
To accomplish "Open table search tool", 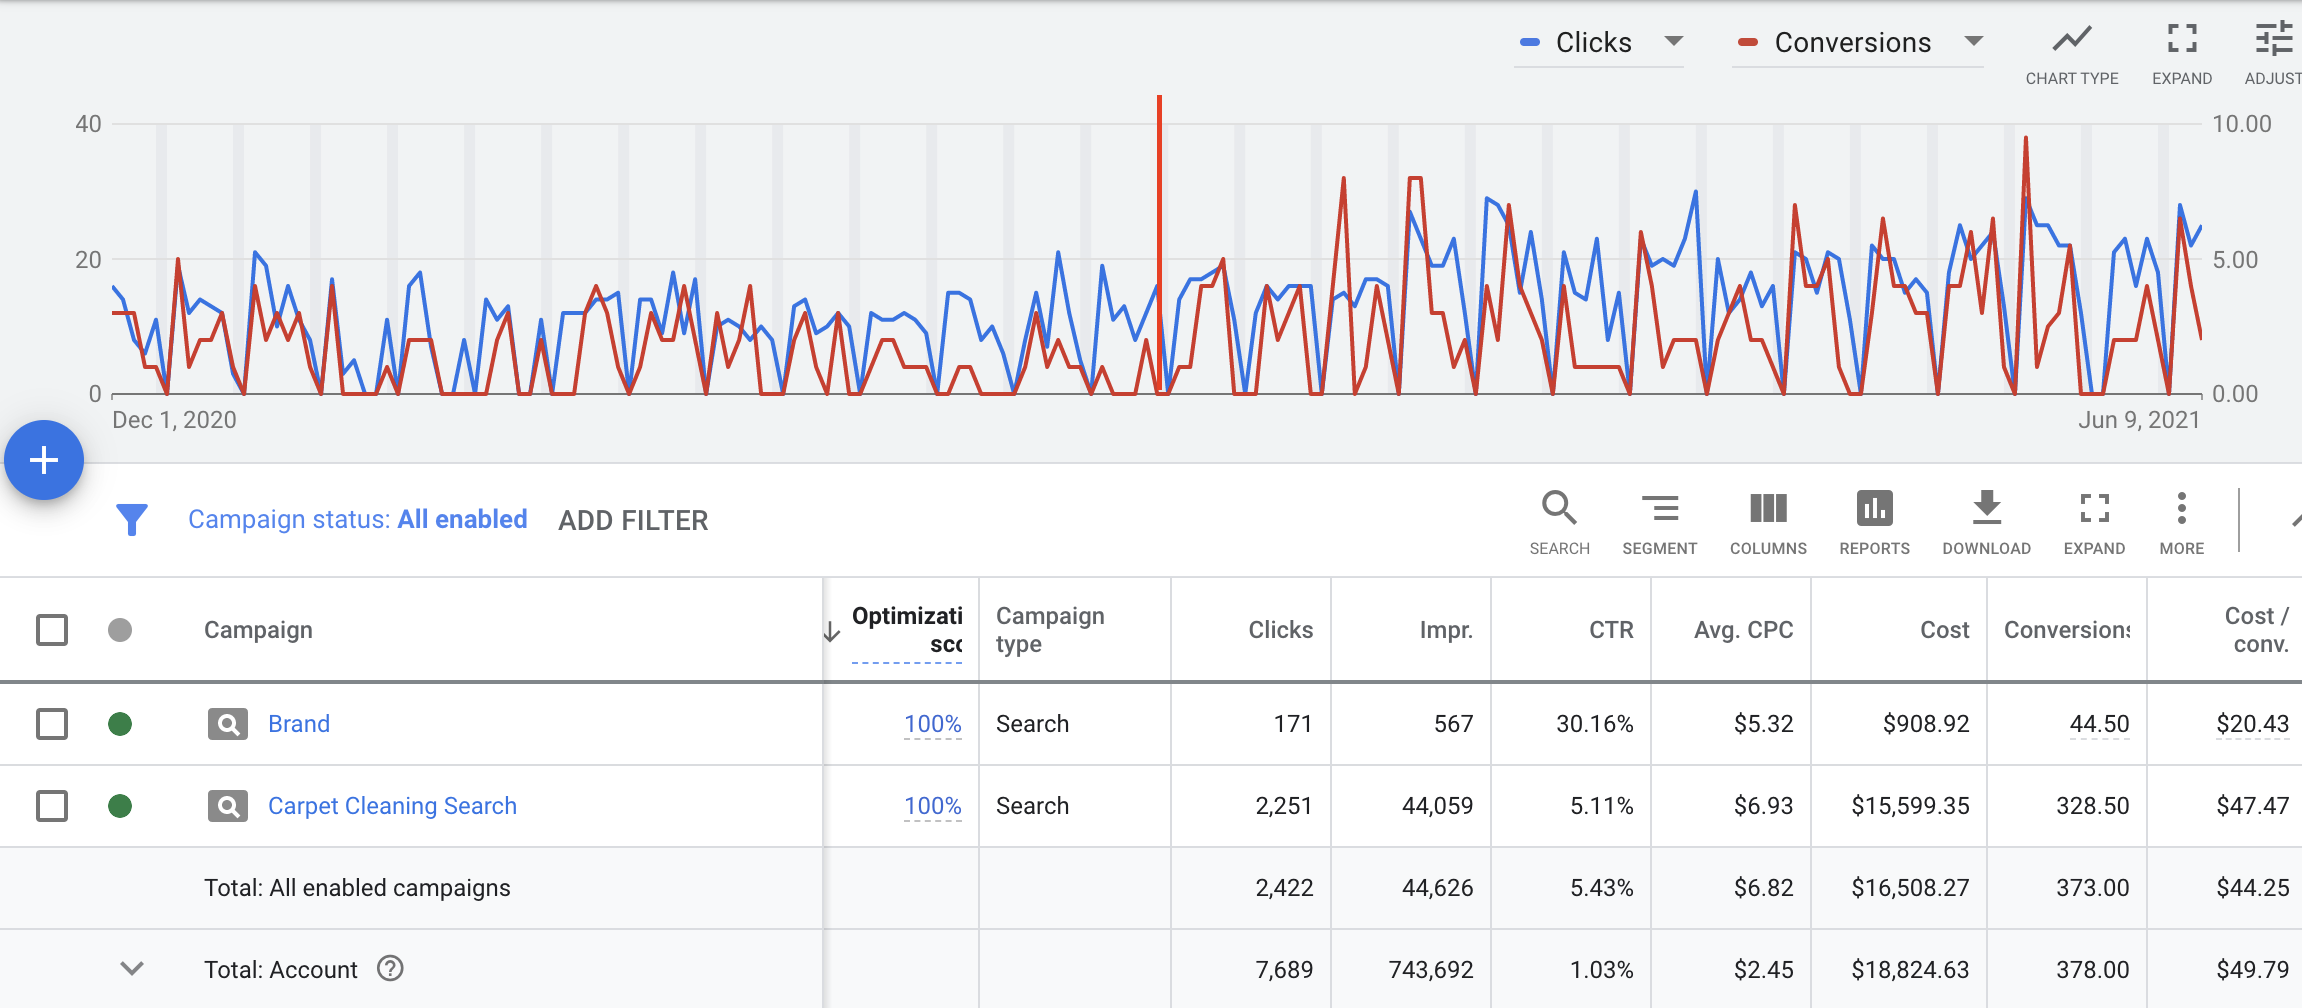I will point(1559,520).
